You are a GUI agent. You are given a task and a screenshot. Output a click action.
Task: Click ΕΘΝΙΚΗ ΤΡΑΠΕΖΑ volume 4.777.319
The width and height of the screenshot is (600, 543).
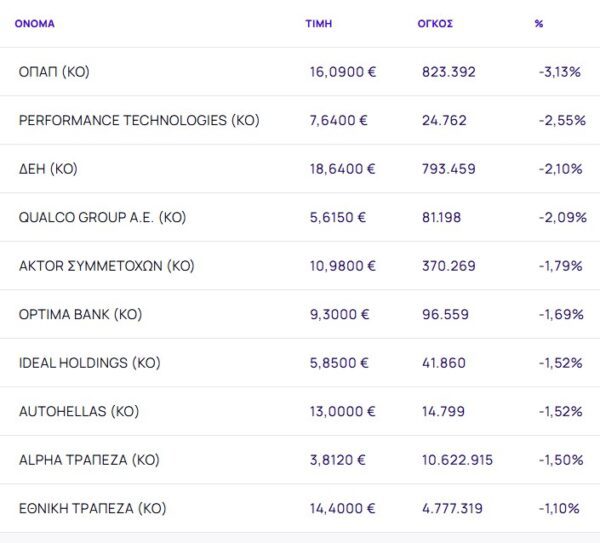coord(453,508)
